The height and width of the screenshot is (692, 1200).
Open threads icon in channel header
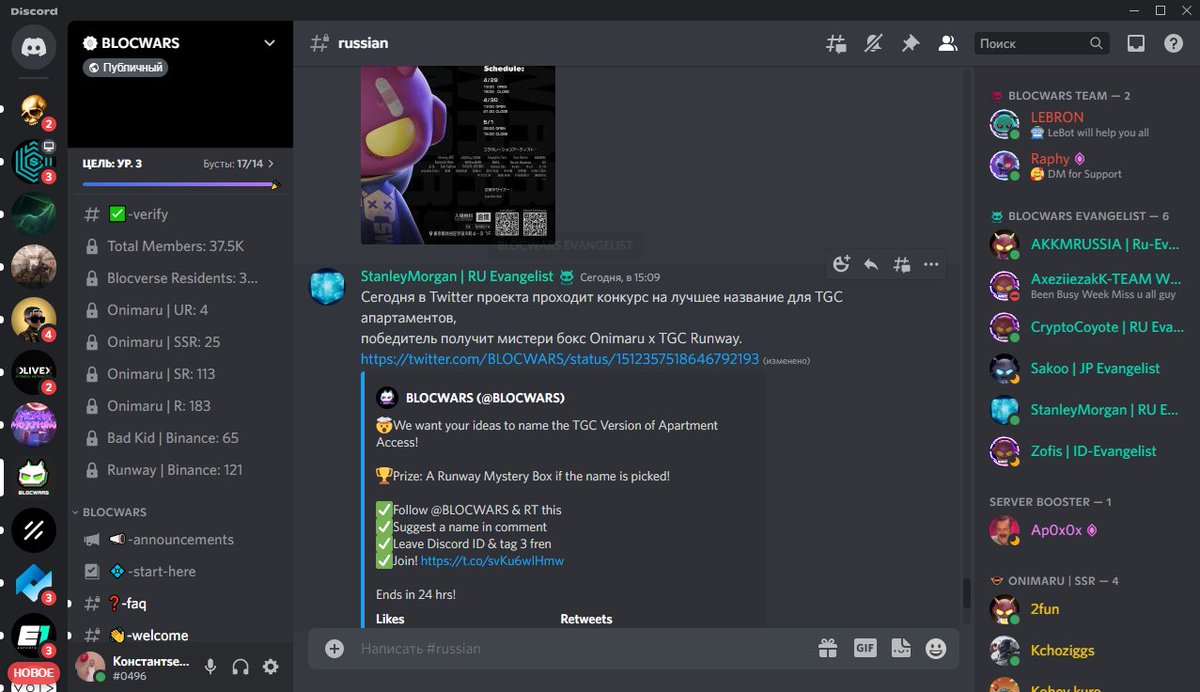coord(836,43)
